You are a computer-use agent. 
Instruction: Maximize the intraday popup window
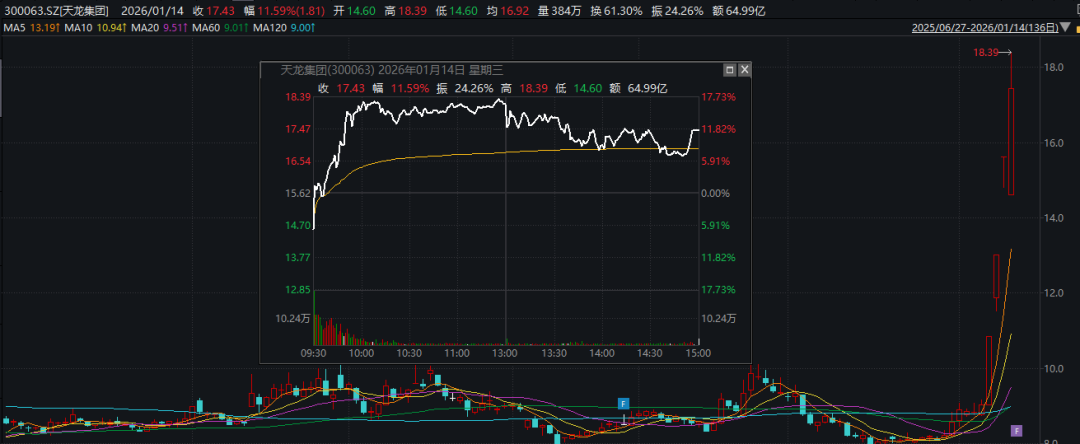point(729,70)
